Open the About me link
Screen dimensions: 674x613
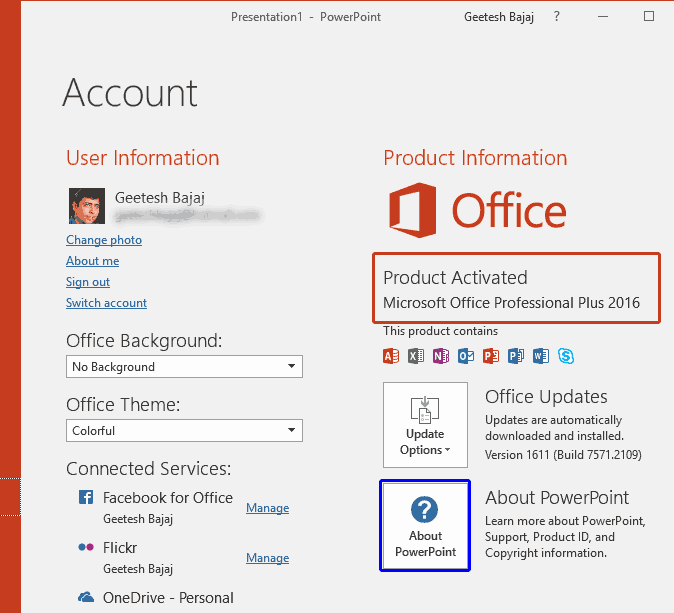click(x=92, y=261)
